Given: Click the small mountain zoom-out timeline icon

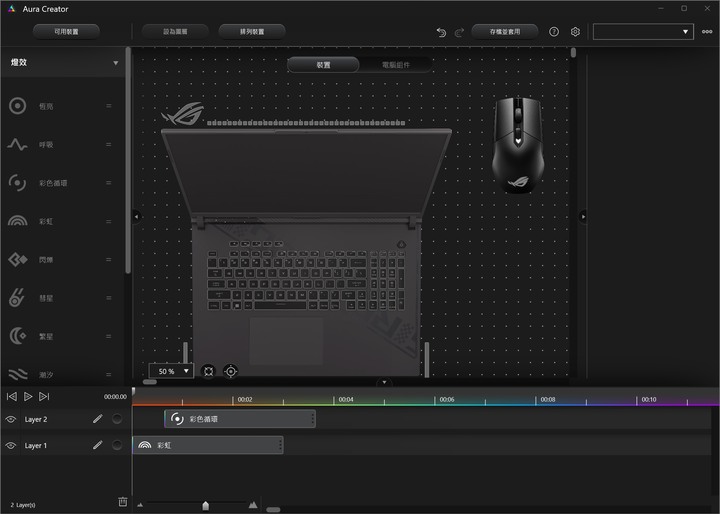Looking at the screenshot, I should [140, 505].
